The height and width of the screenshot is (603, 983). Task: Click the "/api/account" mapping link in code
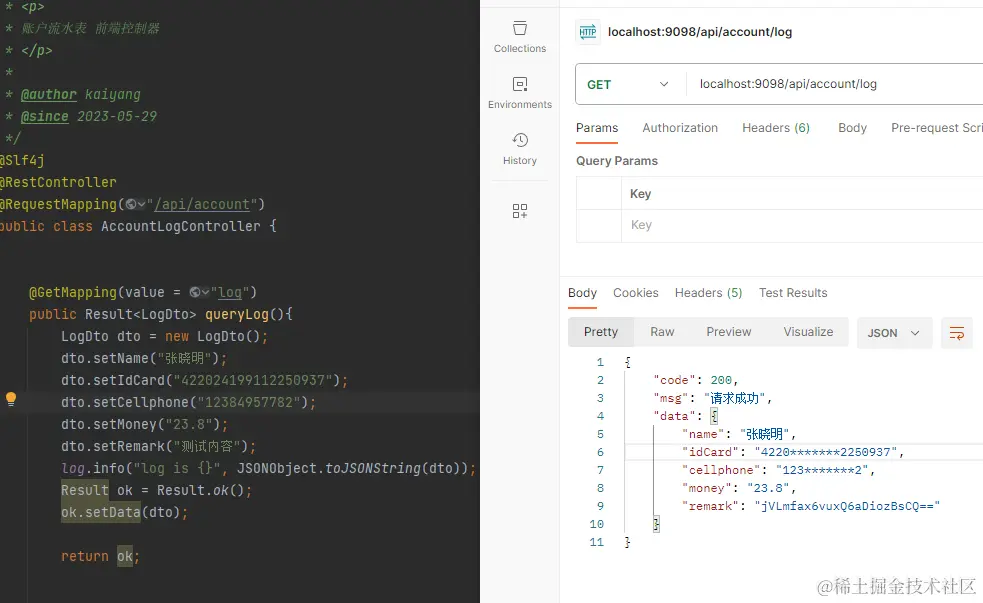point(202,204)
